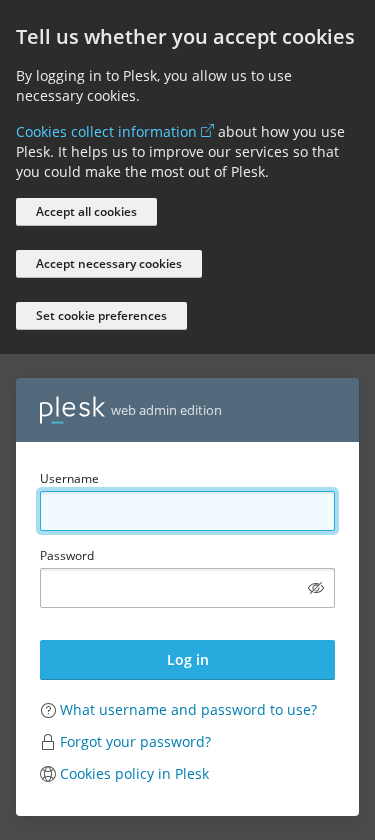Screen dimensions: 375x840
Task: Click the Tell us whether you accept cookies heading
Action: (x=185, y=38)
